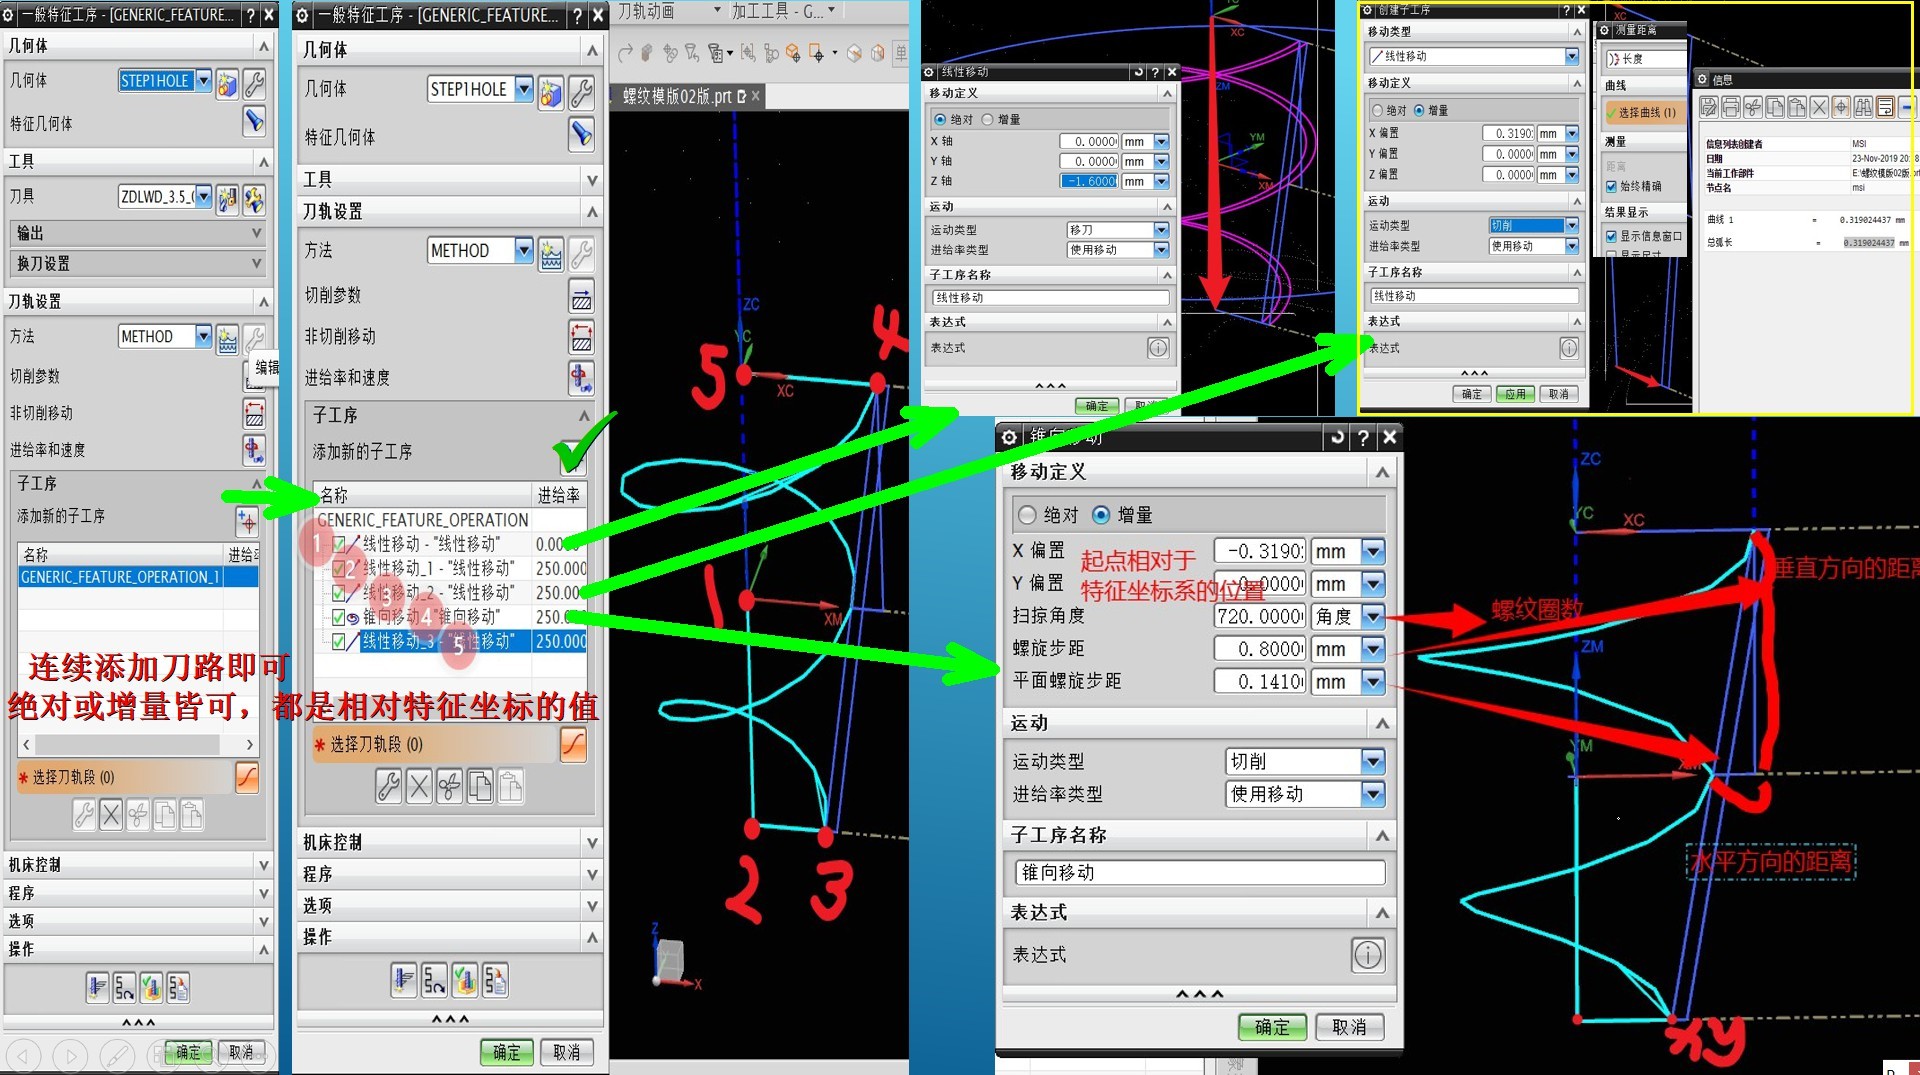This screenshot has height=1075, width=1920.
Task: Click the 表达式 info icon in the 线性移动 dialog
Action: pos(1158,348)
